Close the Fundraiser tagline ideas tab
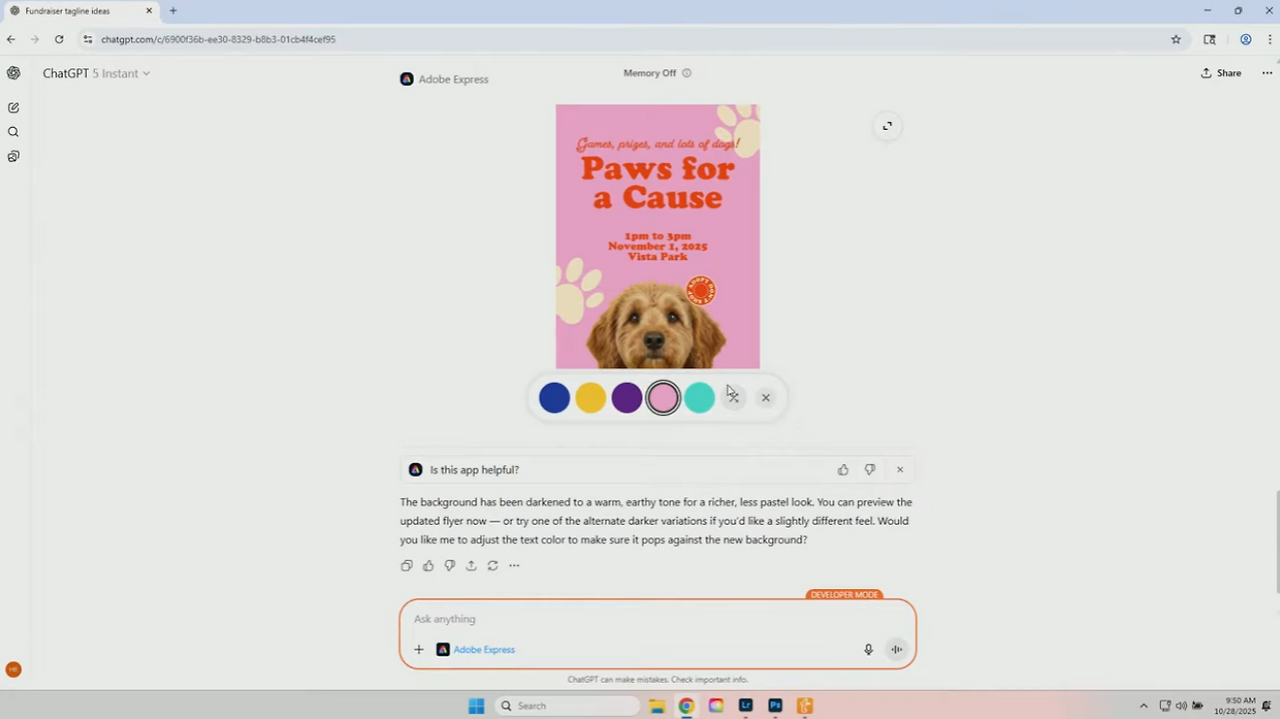This screenshot has width=1280, height=719. pos(149,11)
